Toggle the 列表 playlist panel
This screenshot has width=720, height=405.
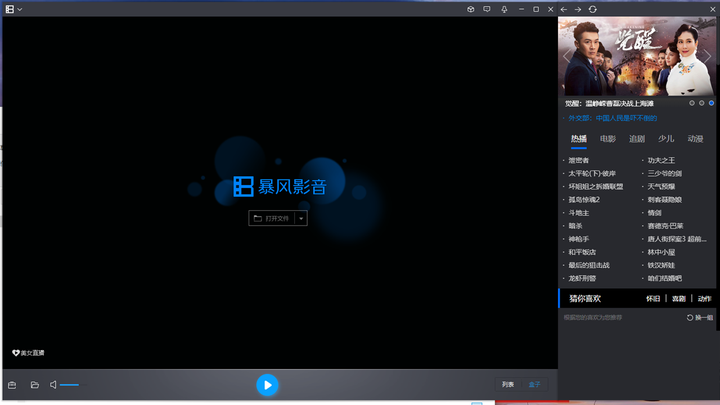pos(508,385)
